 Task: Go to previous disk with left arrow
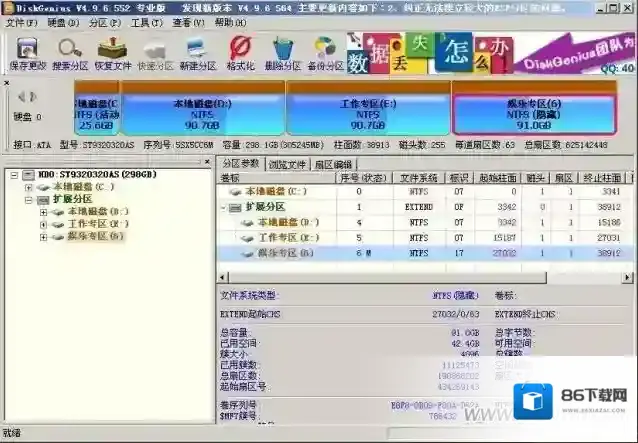[22, 97]
